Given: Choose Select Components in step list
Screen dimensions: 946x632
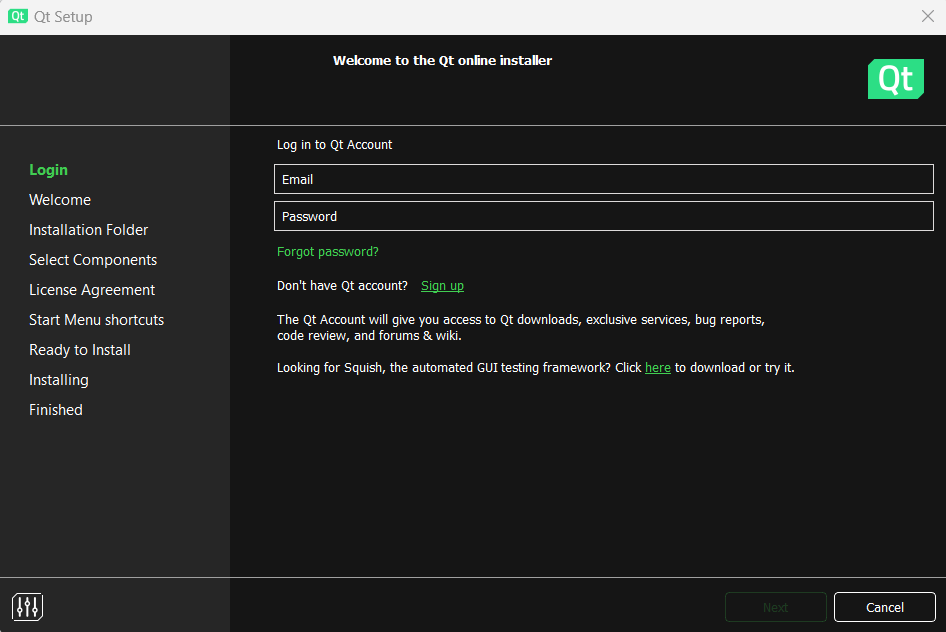Looking at the screenshot, I should point(93,260).
